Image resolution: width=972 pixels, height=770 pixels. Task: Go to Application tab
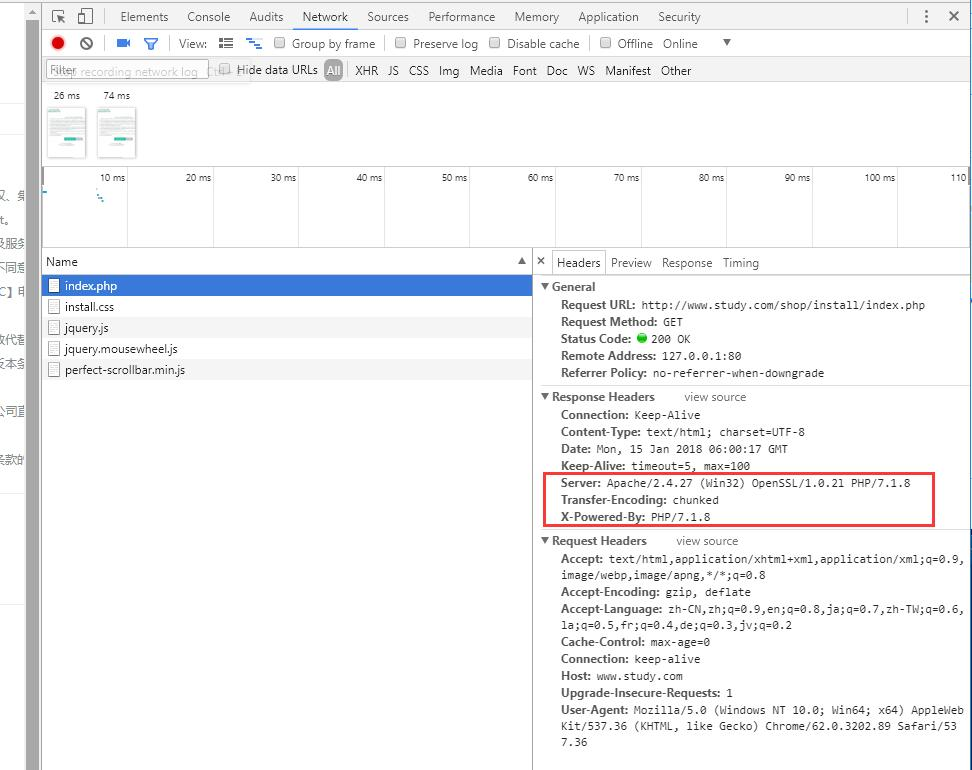(x=608, y=17)
